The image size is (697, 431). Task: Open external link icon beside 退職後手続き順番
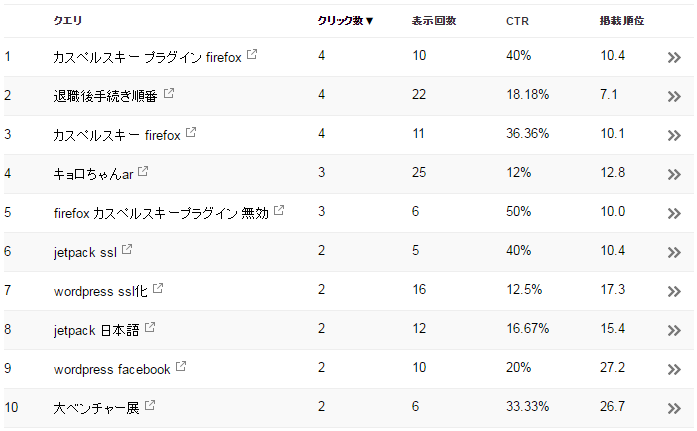click(x=169, y=93)
